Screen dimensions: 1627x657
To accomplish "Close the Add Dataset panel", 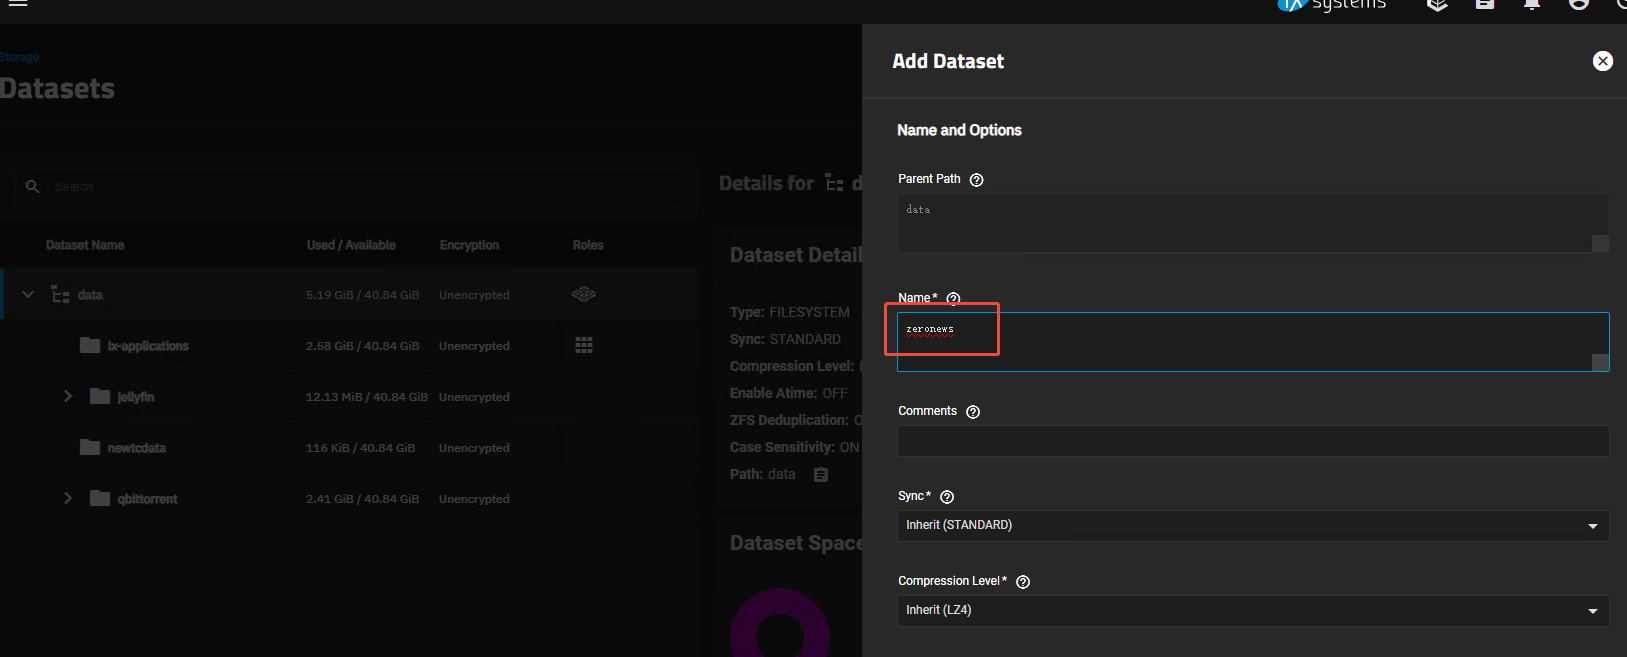I will (1602, 61).
